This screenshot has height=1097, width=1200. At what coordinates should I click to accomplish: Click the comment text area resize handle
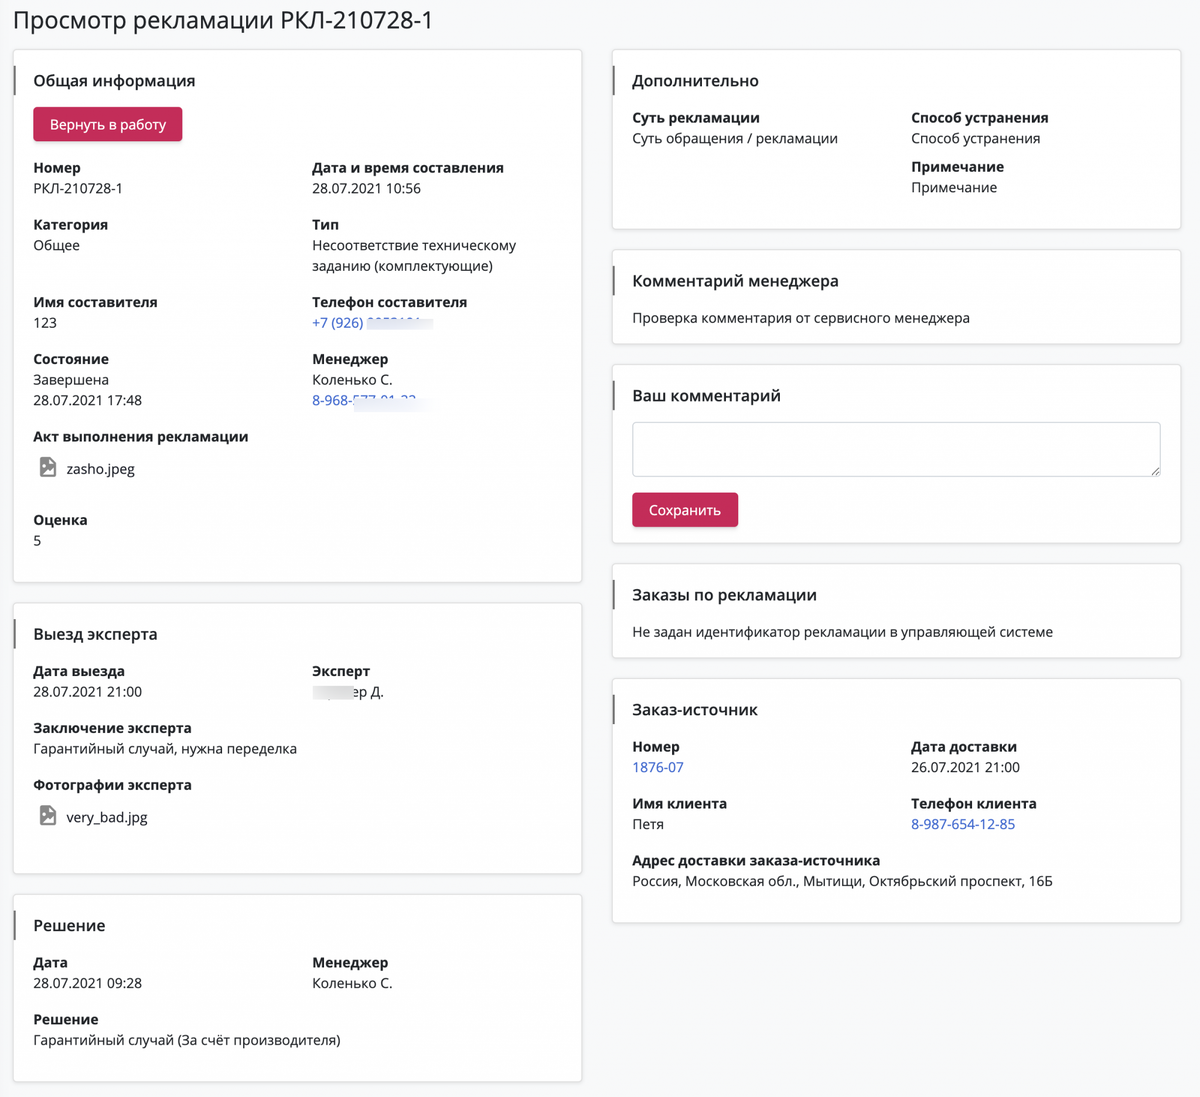click(1155, 471)
